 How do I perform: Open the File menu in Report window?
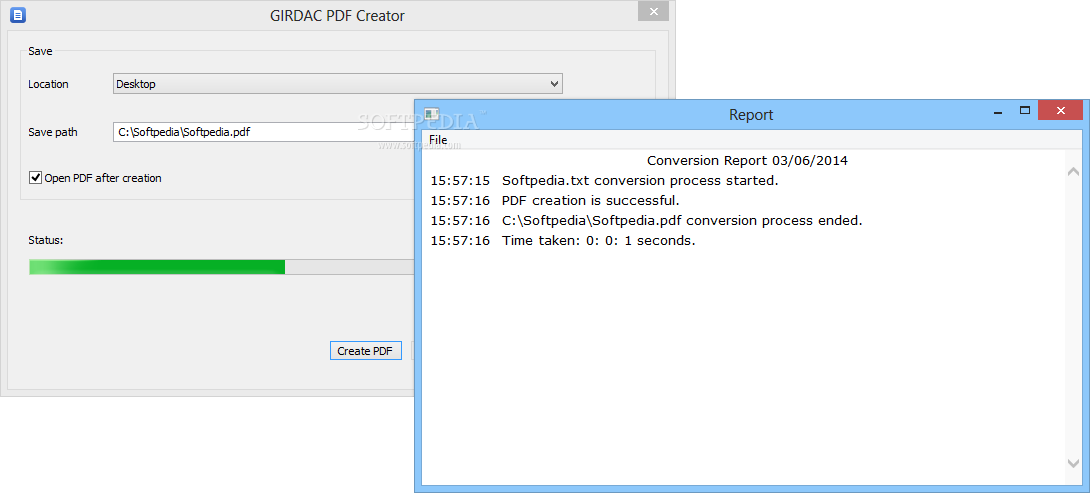click(438, 140)
